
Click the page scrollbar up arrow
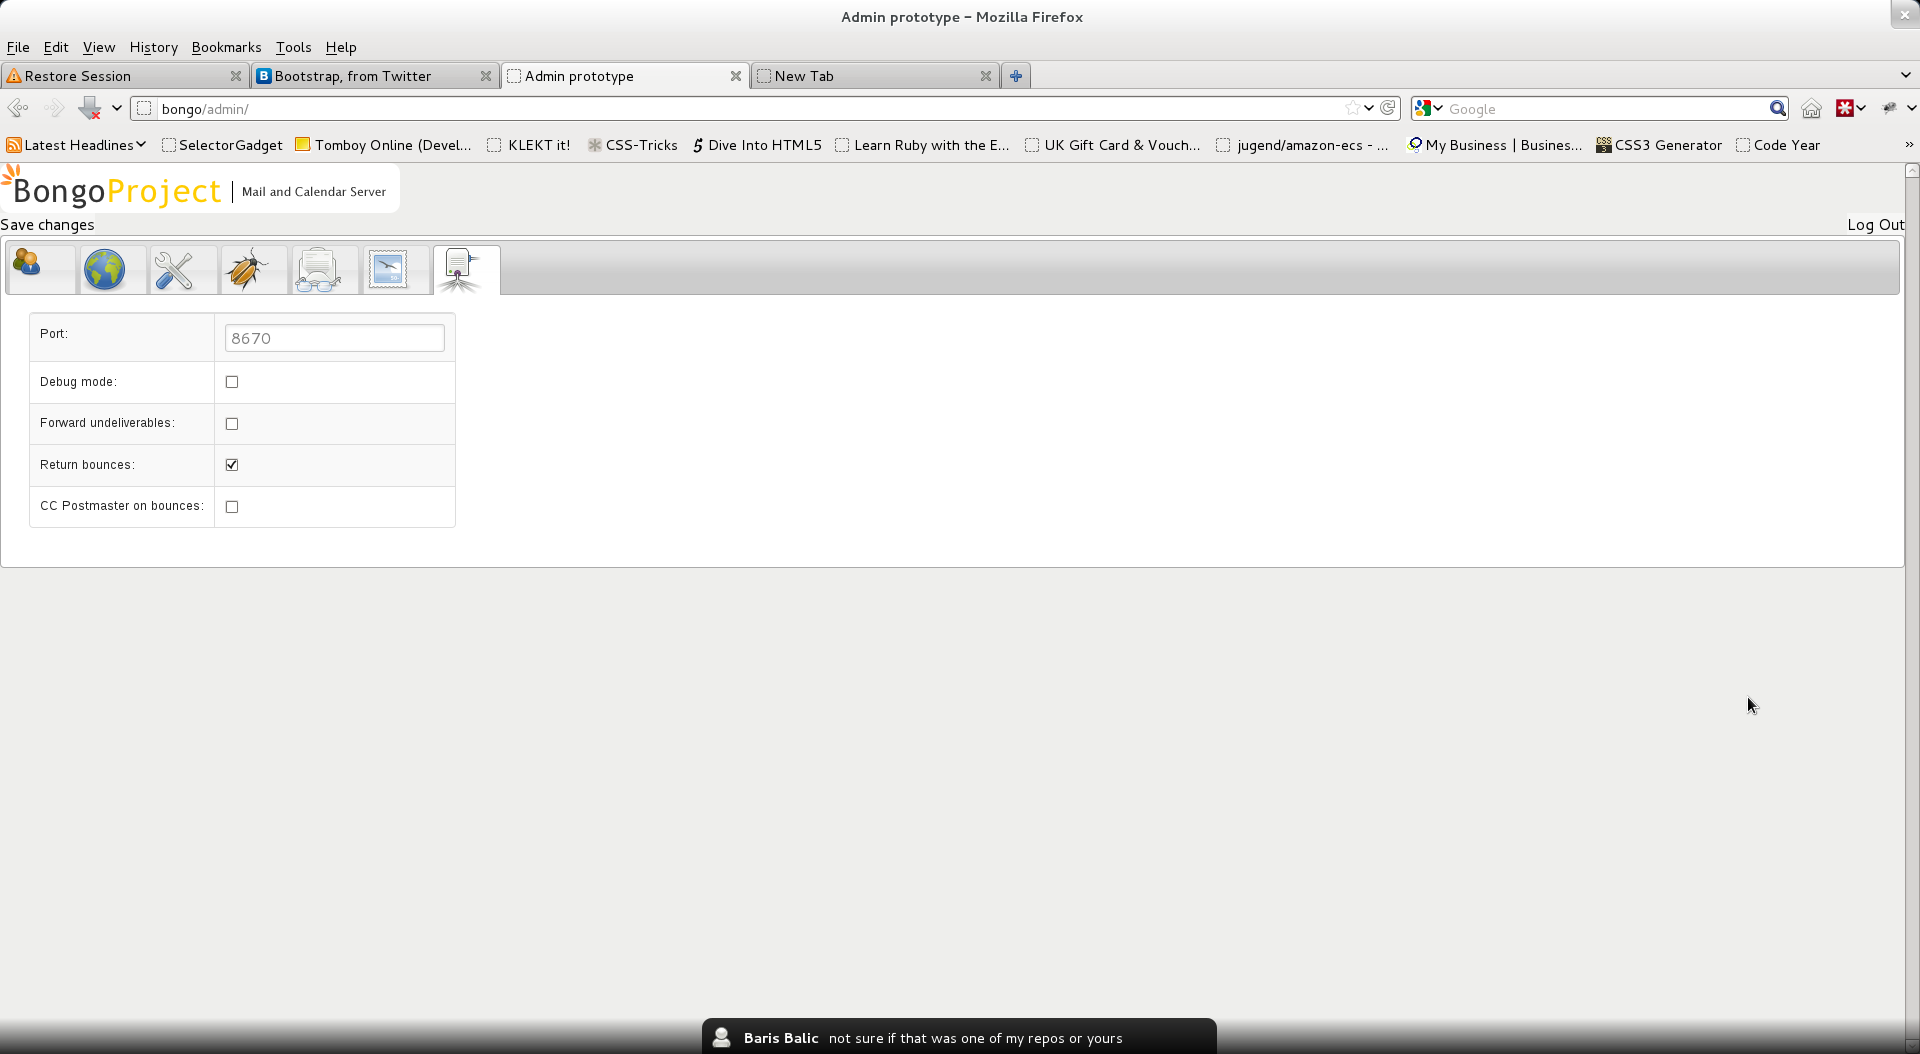(1912, 171)
